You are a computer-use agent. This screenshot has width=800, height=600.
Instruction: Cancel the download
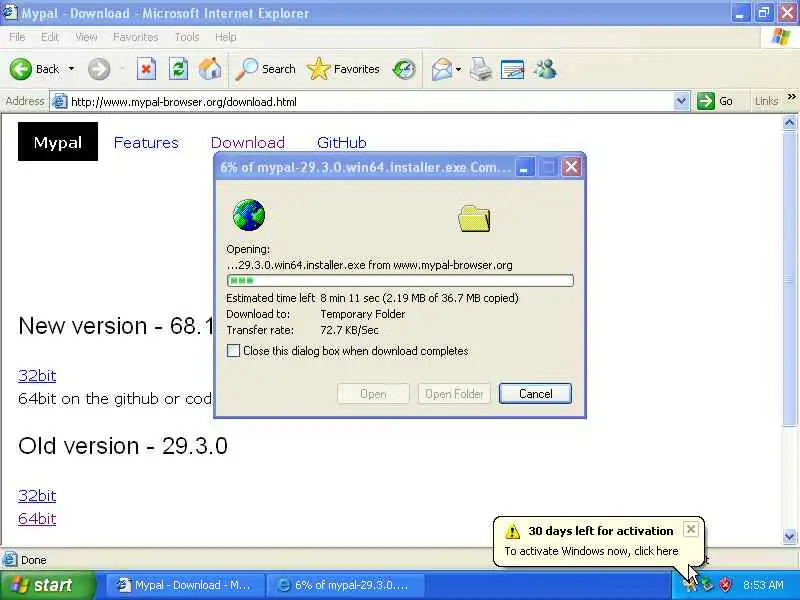(535, 393)
